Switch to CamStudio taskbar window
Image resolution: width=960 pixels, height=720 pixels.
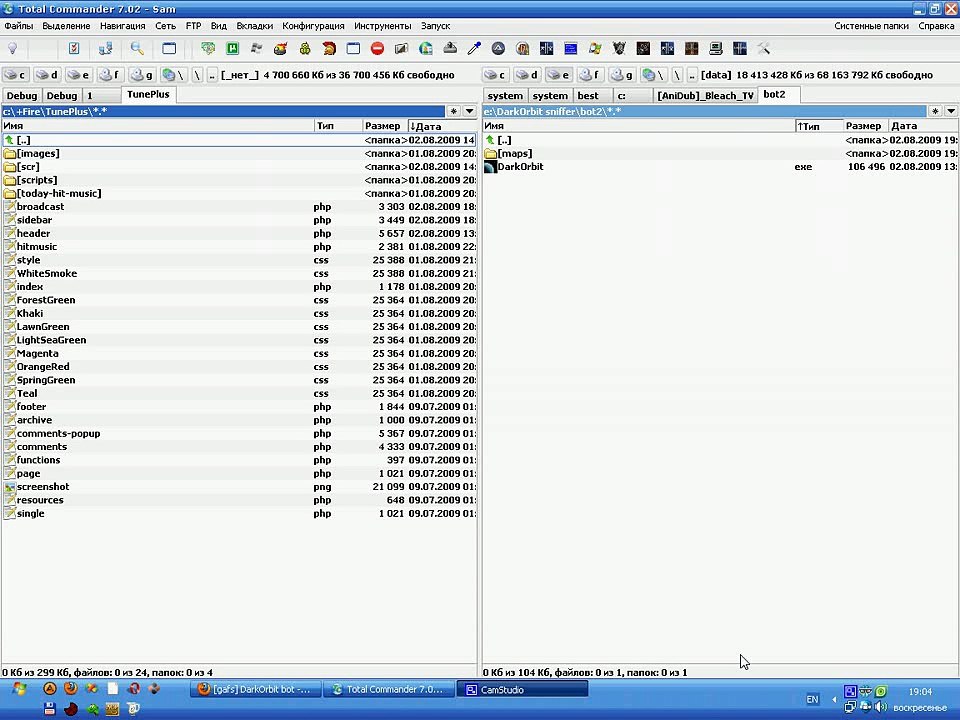click(522, 689)
